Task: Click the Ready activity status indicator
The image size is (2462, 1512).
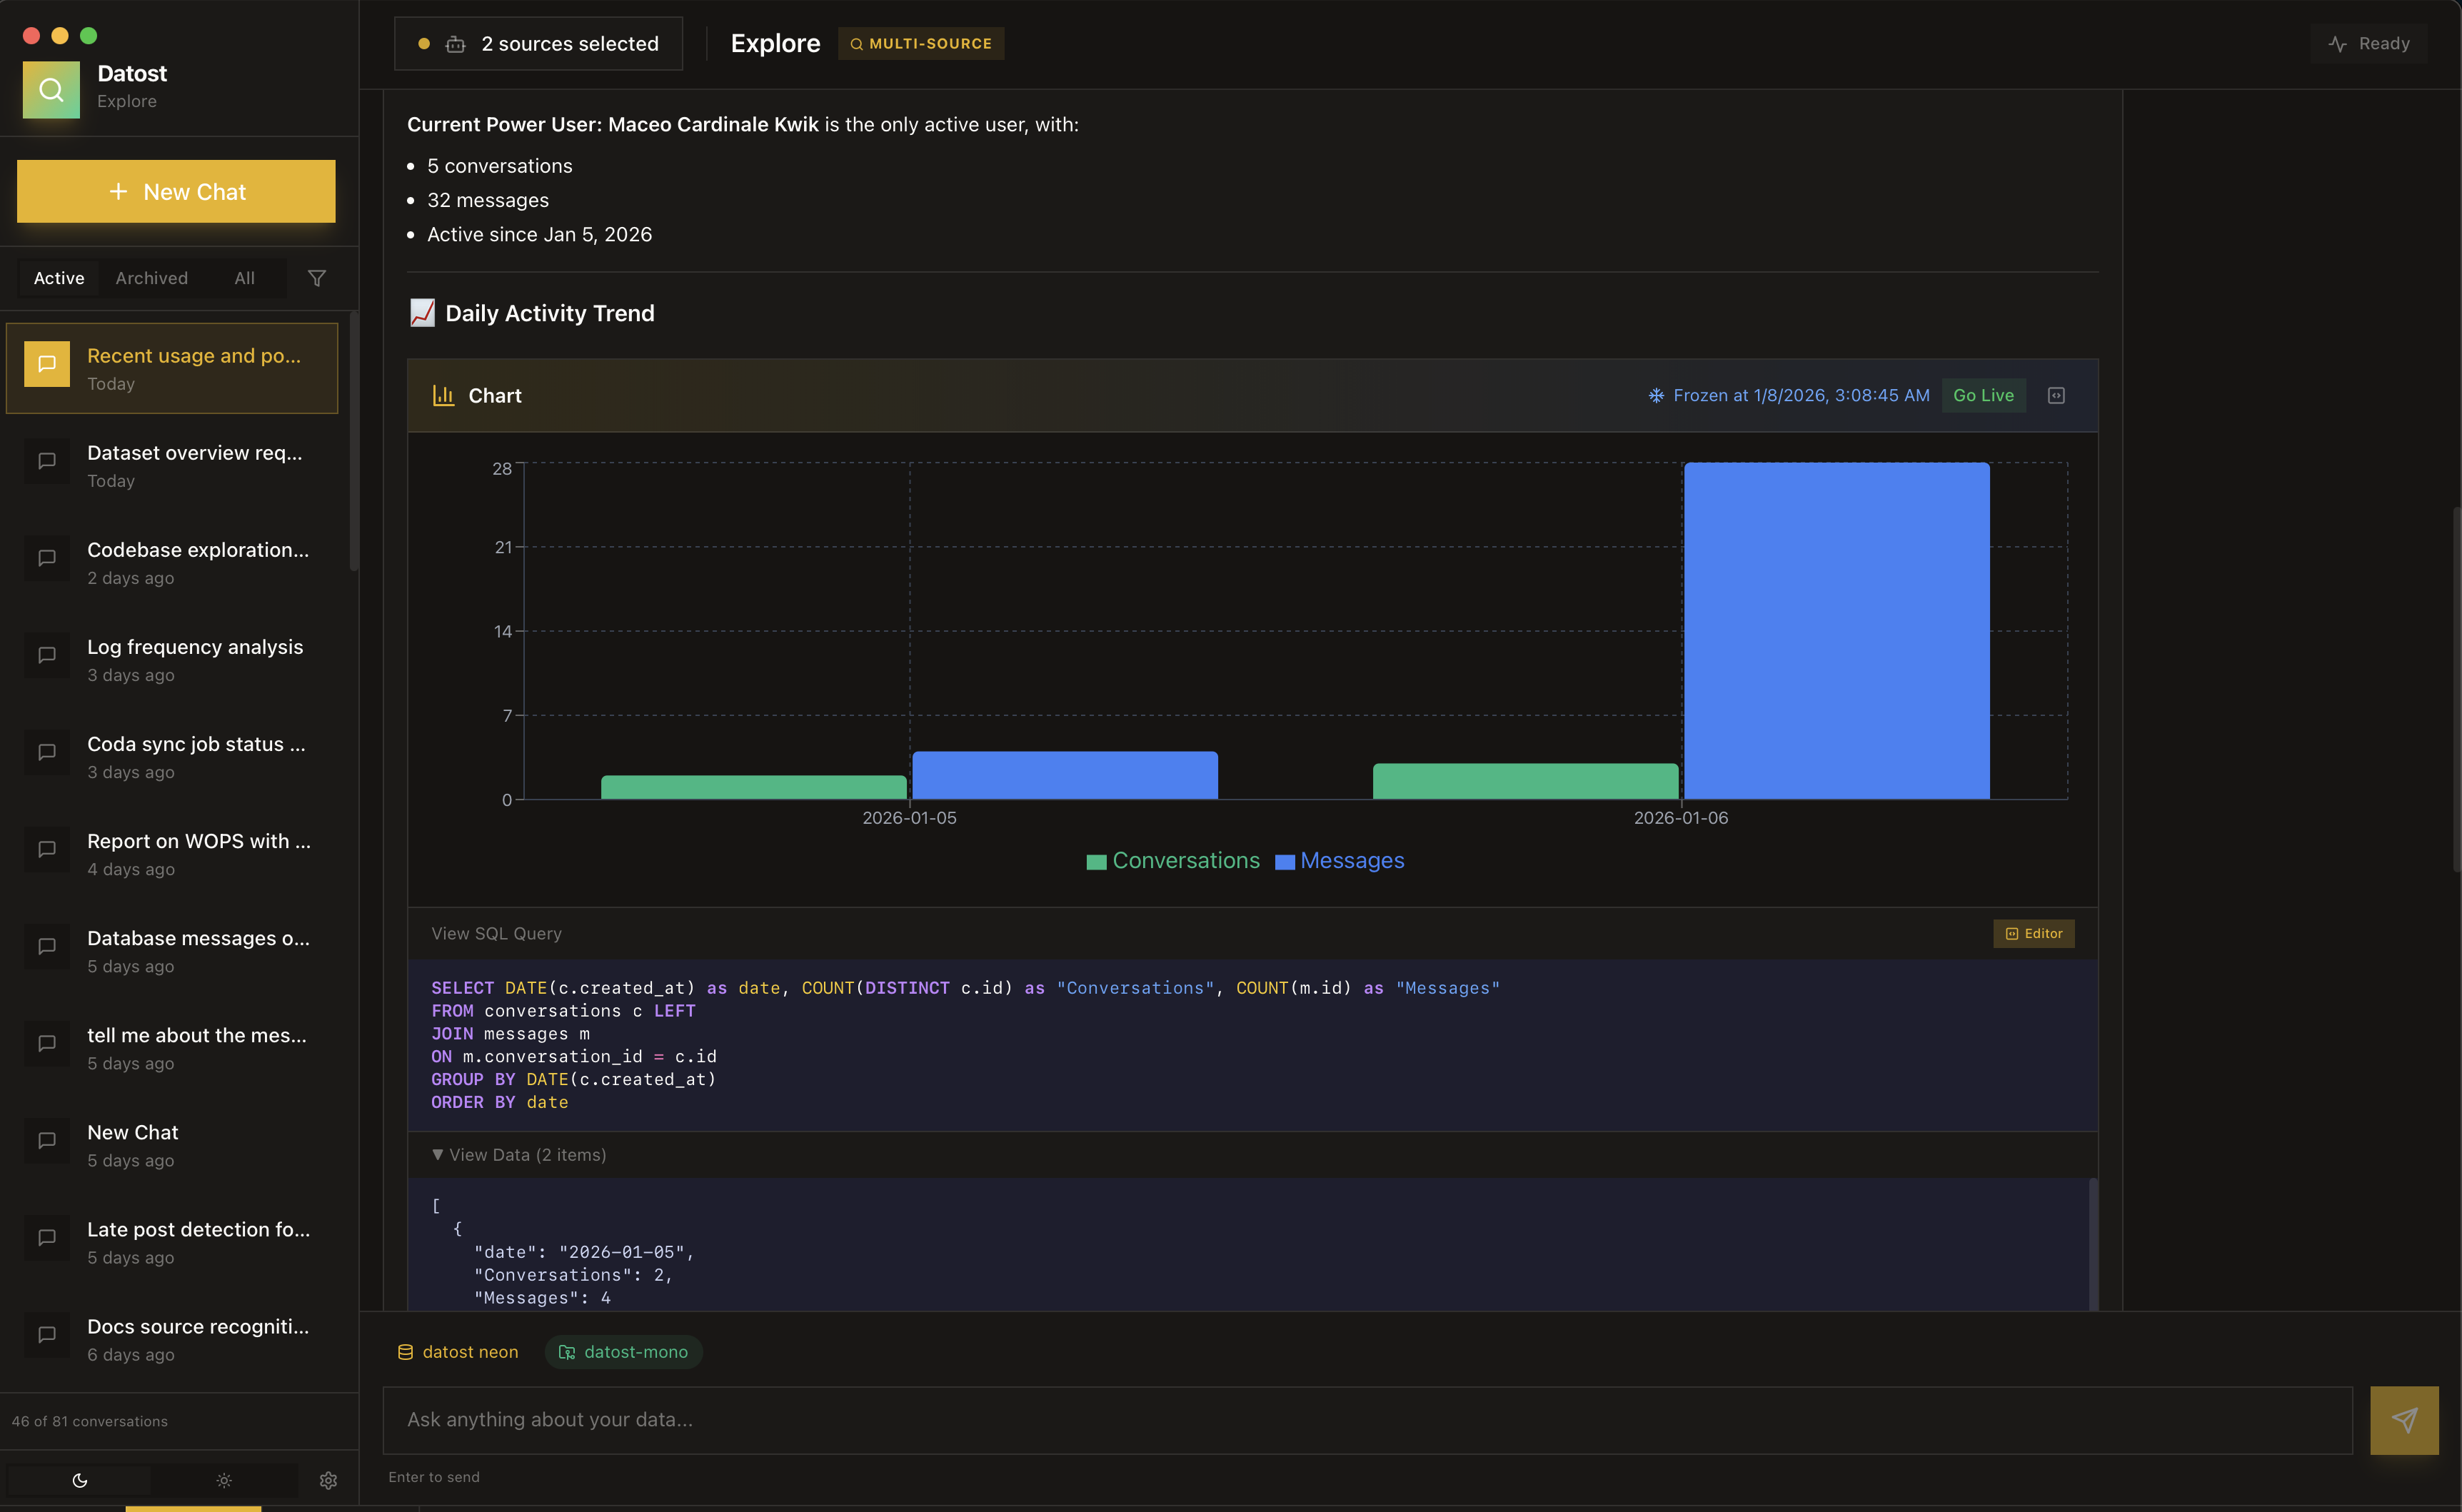Action: coord(2369,44)
